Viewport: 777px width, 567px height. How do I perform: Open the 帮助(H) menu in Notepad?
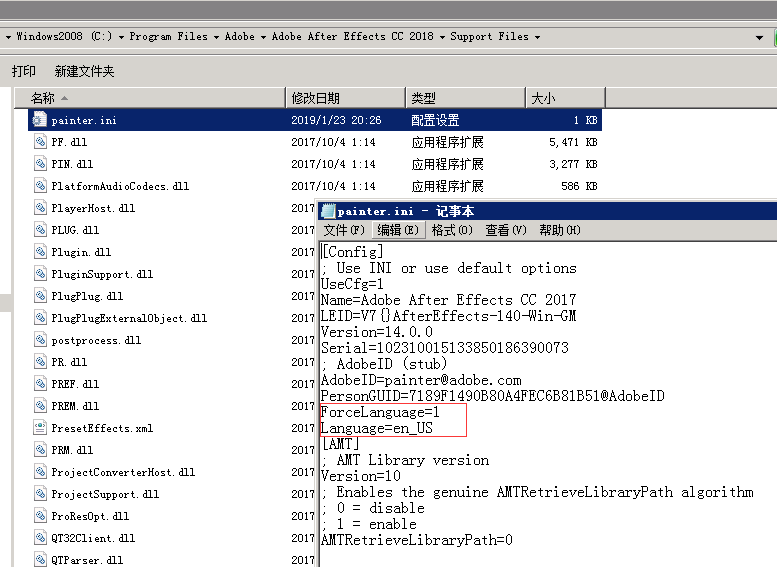coord(559,230)
